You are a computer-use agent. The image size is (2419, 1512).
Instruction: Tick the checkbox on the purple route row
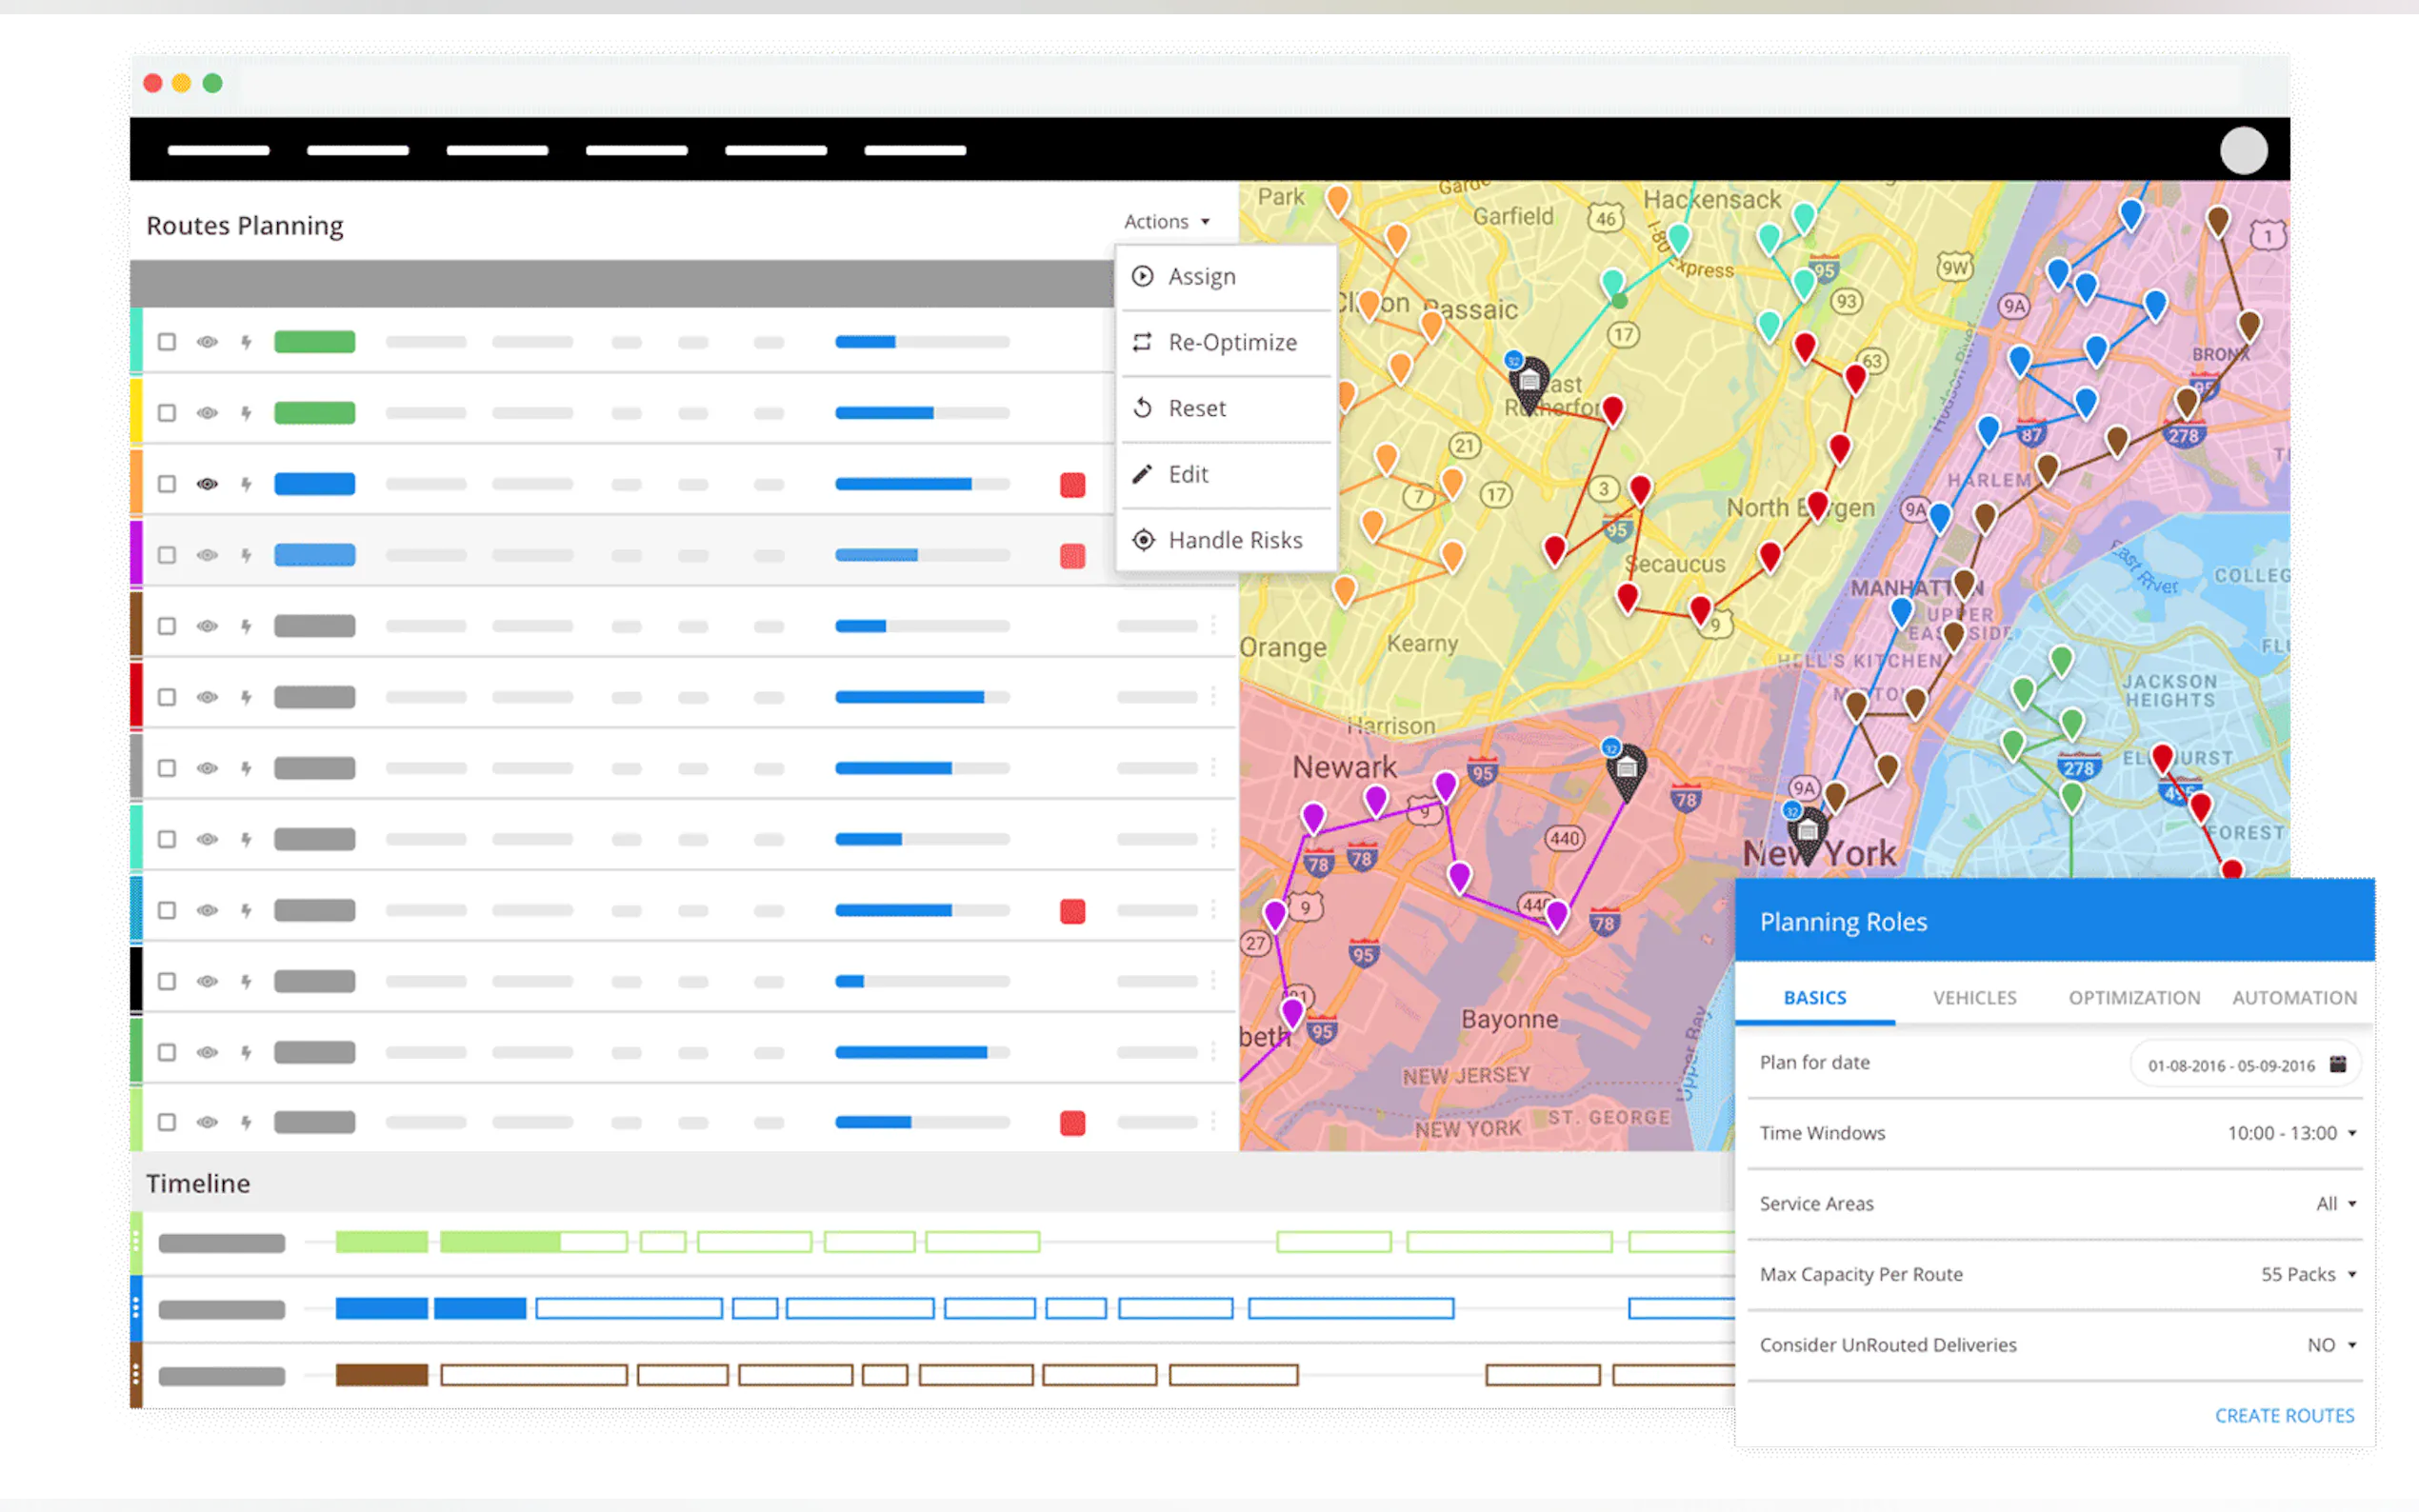pos(167,555)
